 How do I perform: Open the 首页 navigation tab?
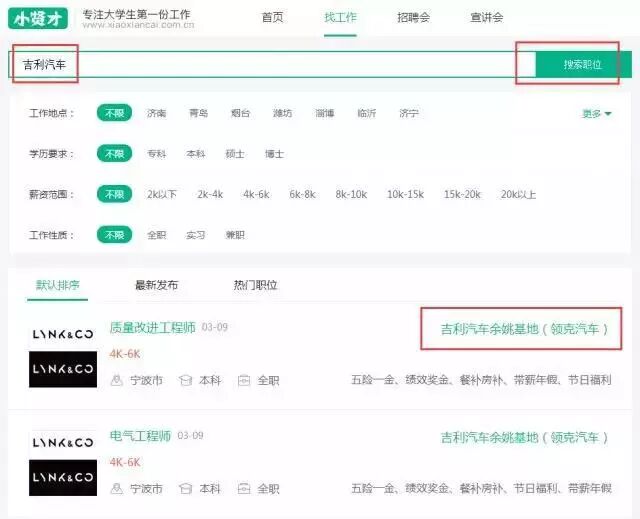click(x=272, y=18)
